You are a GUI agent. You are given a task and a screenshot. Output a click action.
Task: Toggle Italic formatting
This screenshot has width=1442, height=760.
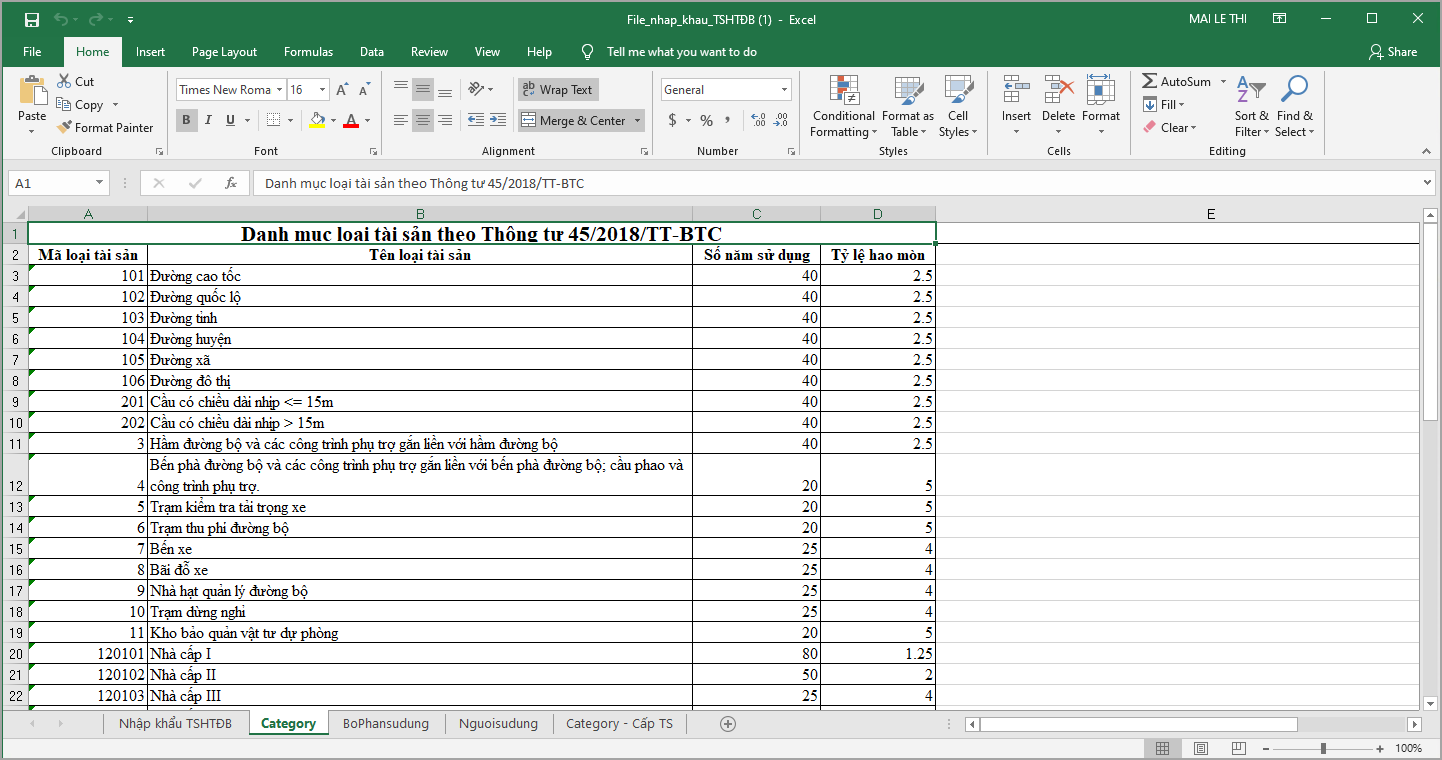click(x=208, y=120)
